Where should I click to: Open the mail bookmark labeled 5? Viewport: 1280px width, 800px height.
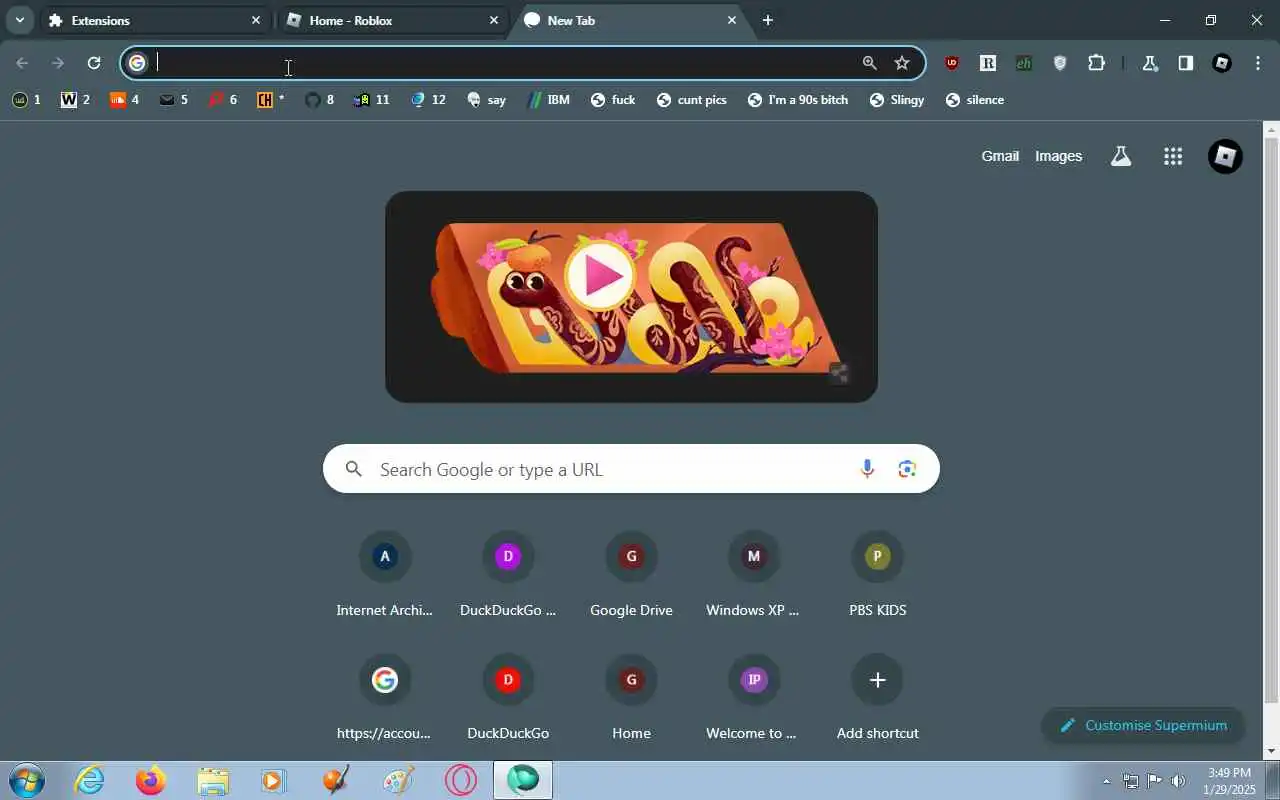[173, 100]
